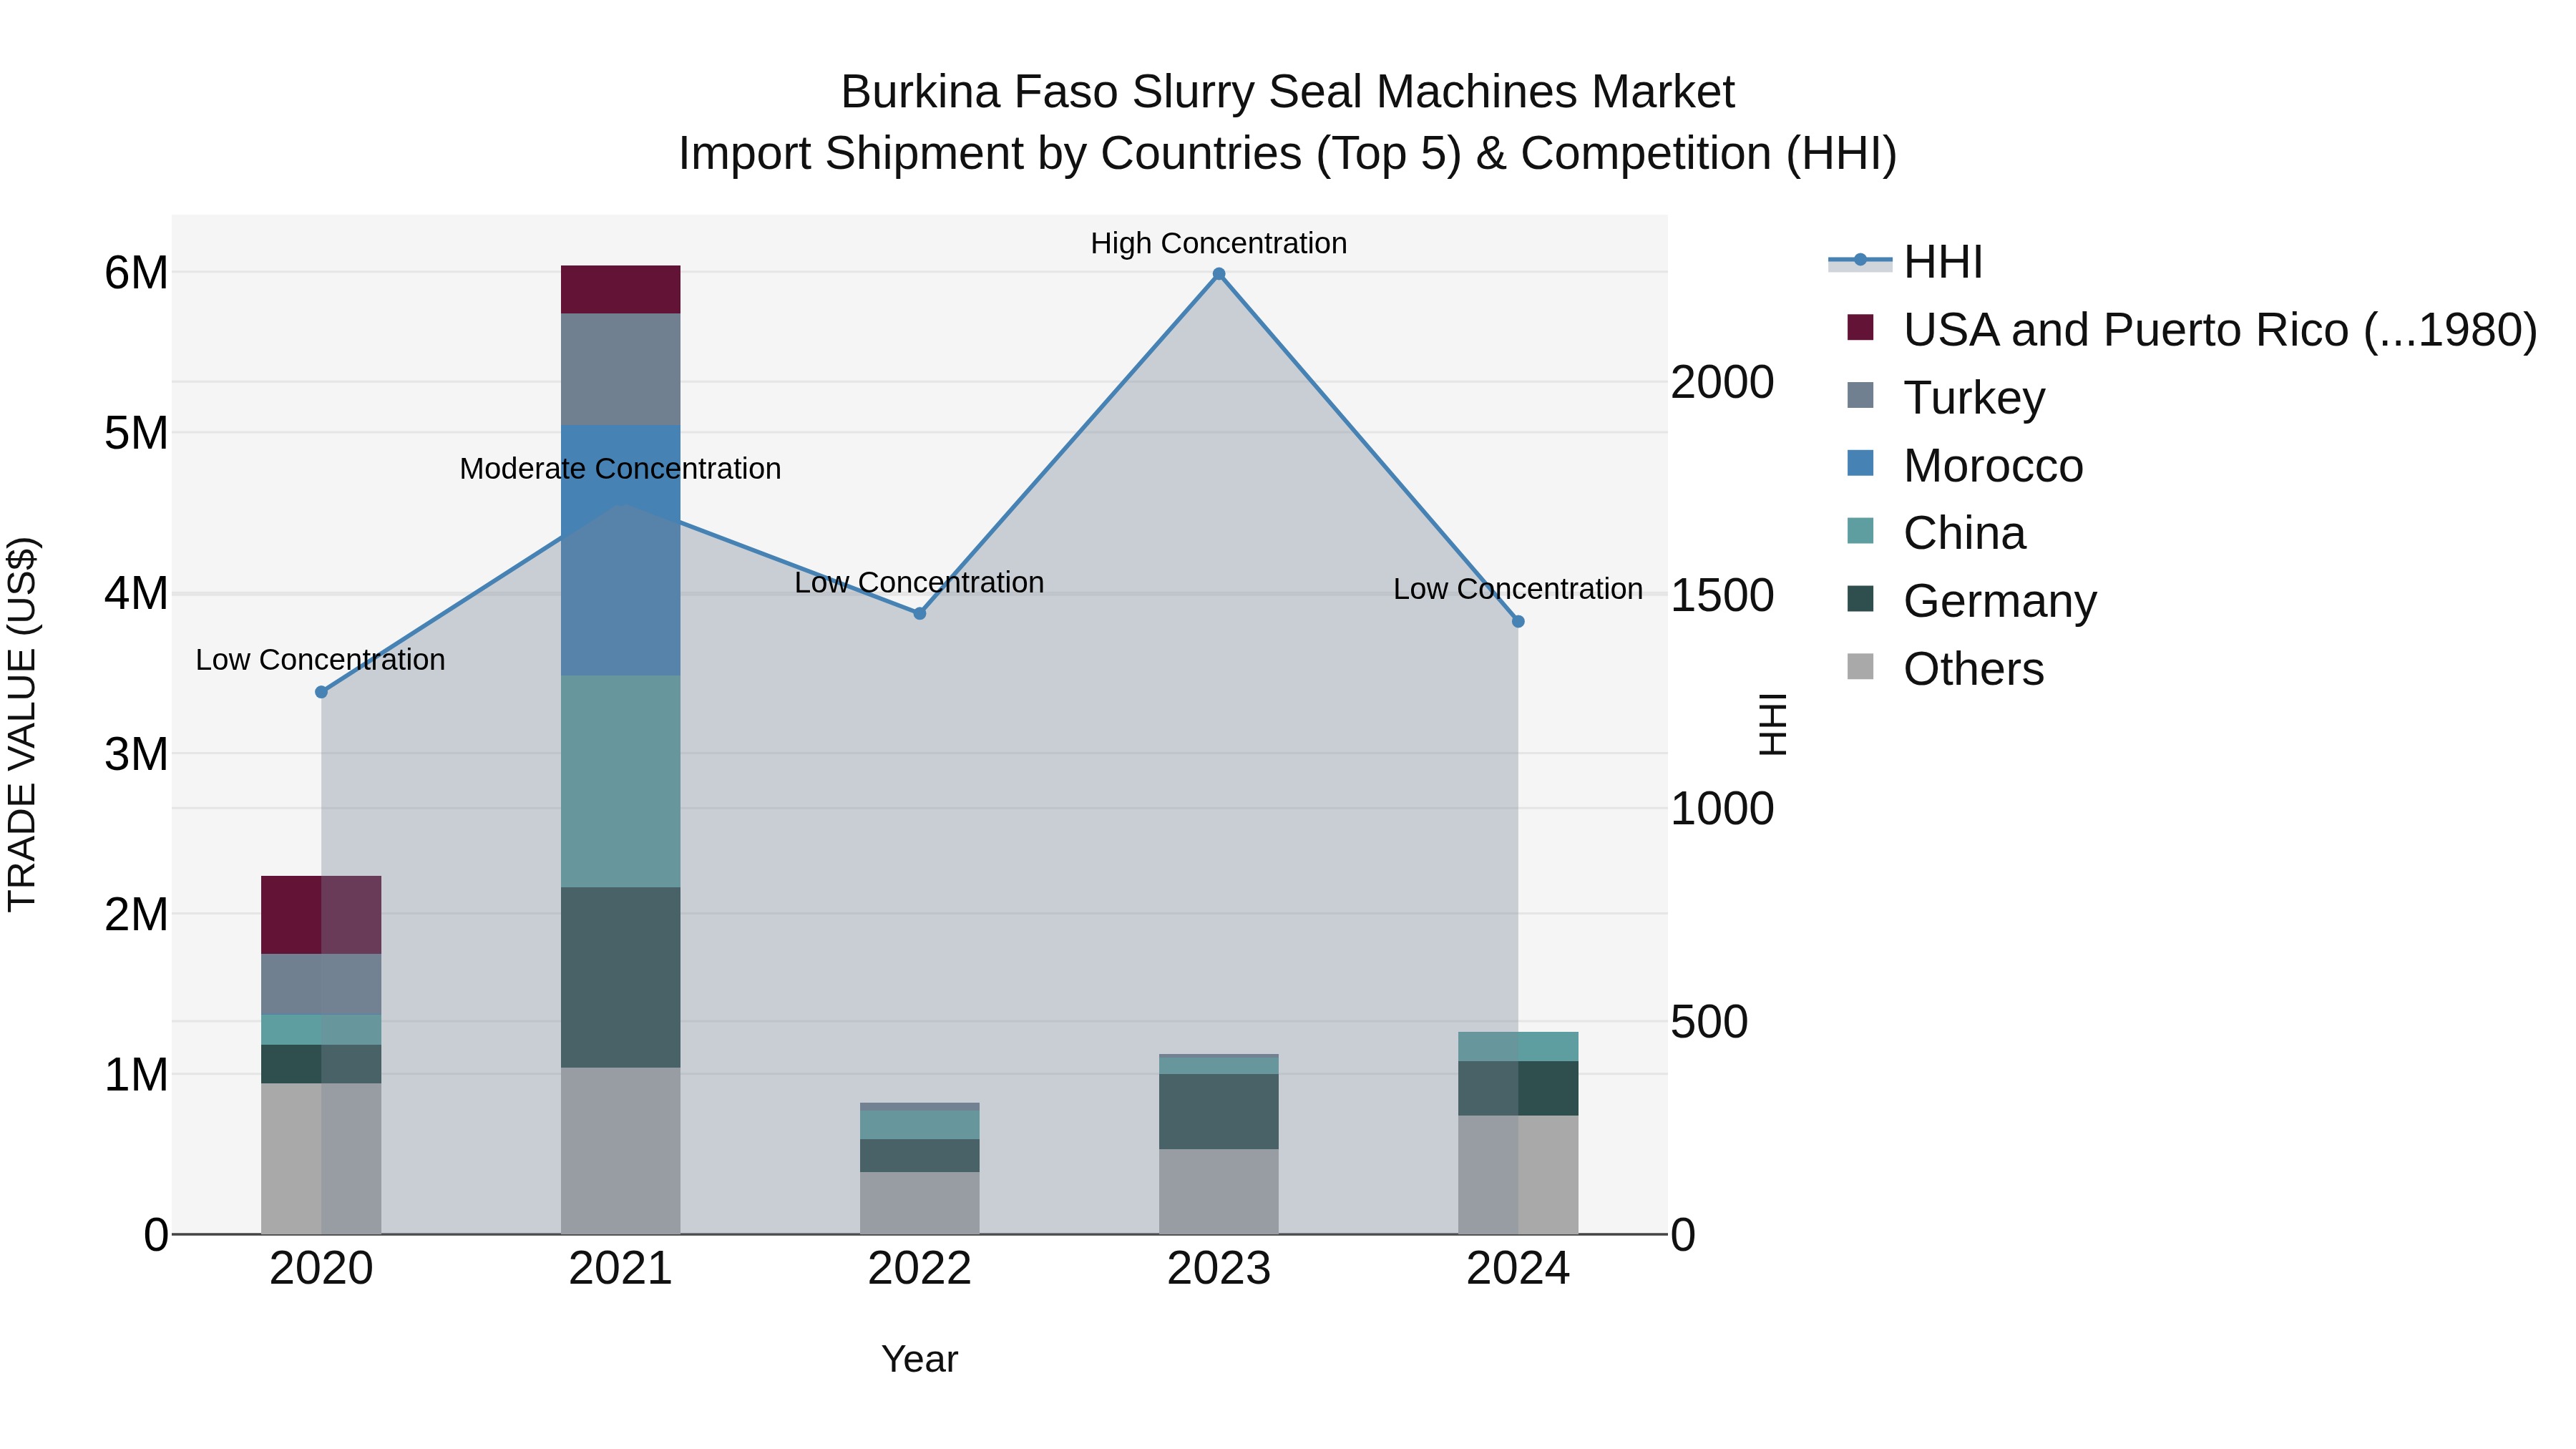
Task: Click the USA segment atop 2021 bar
Action: pyautogui.click(x=620, y=290)
